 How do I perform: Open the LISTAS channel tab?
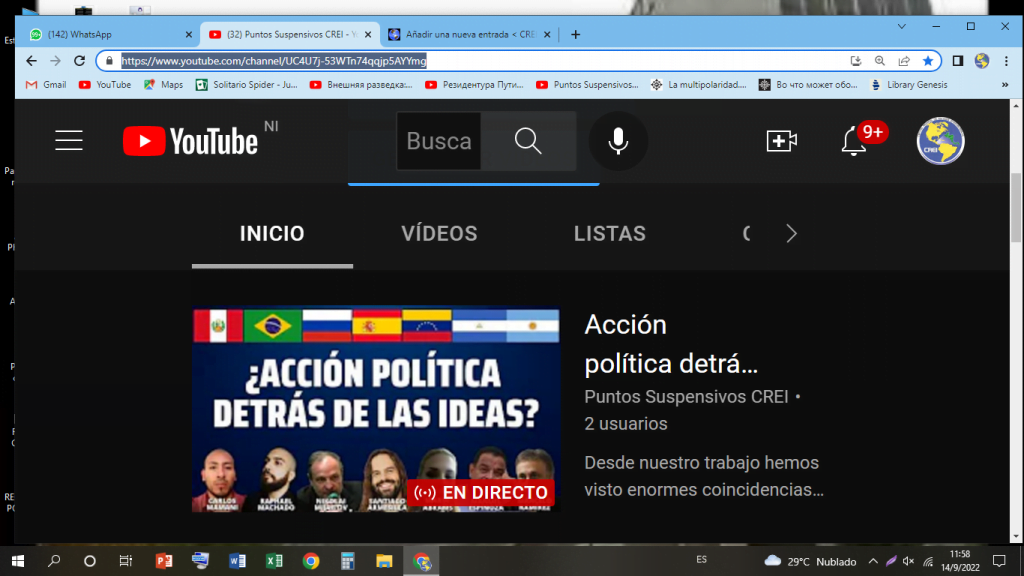[x=610, y=234]
